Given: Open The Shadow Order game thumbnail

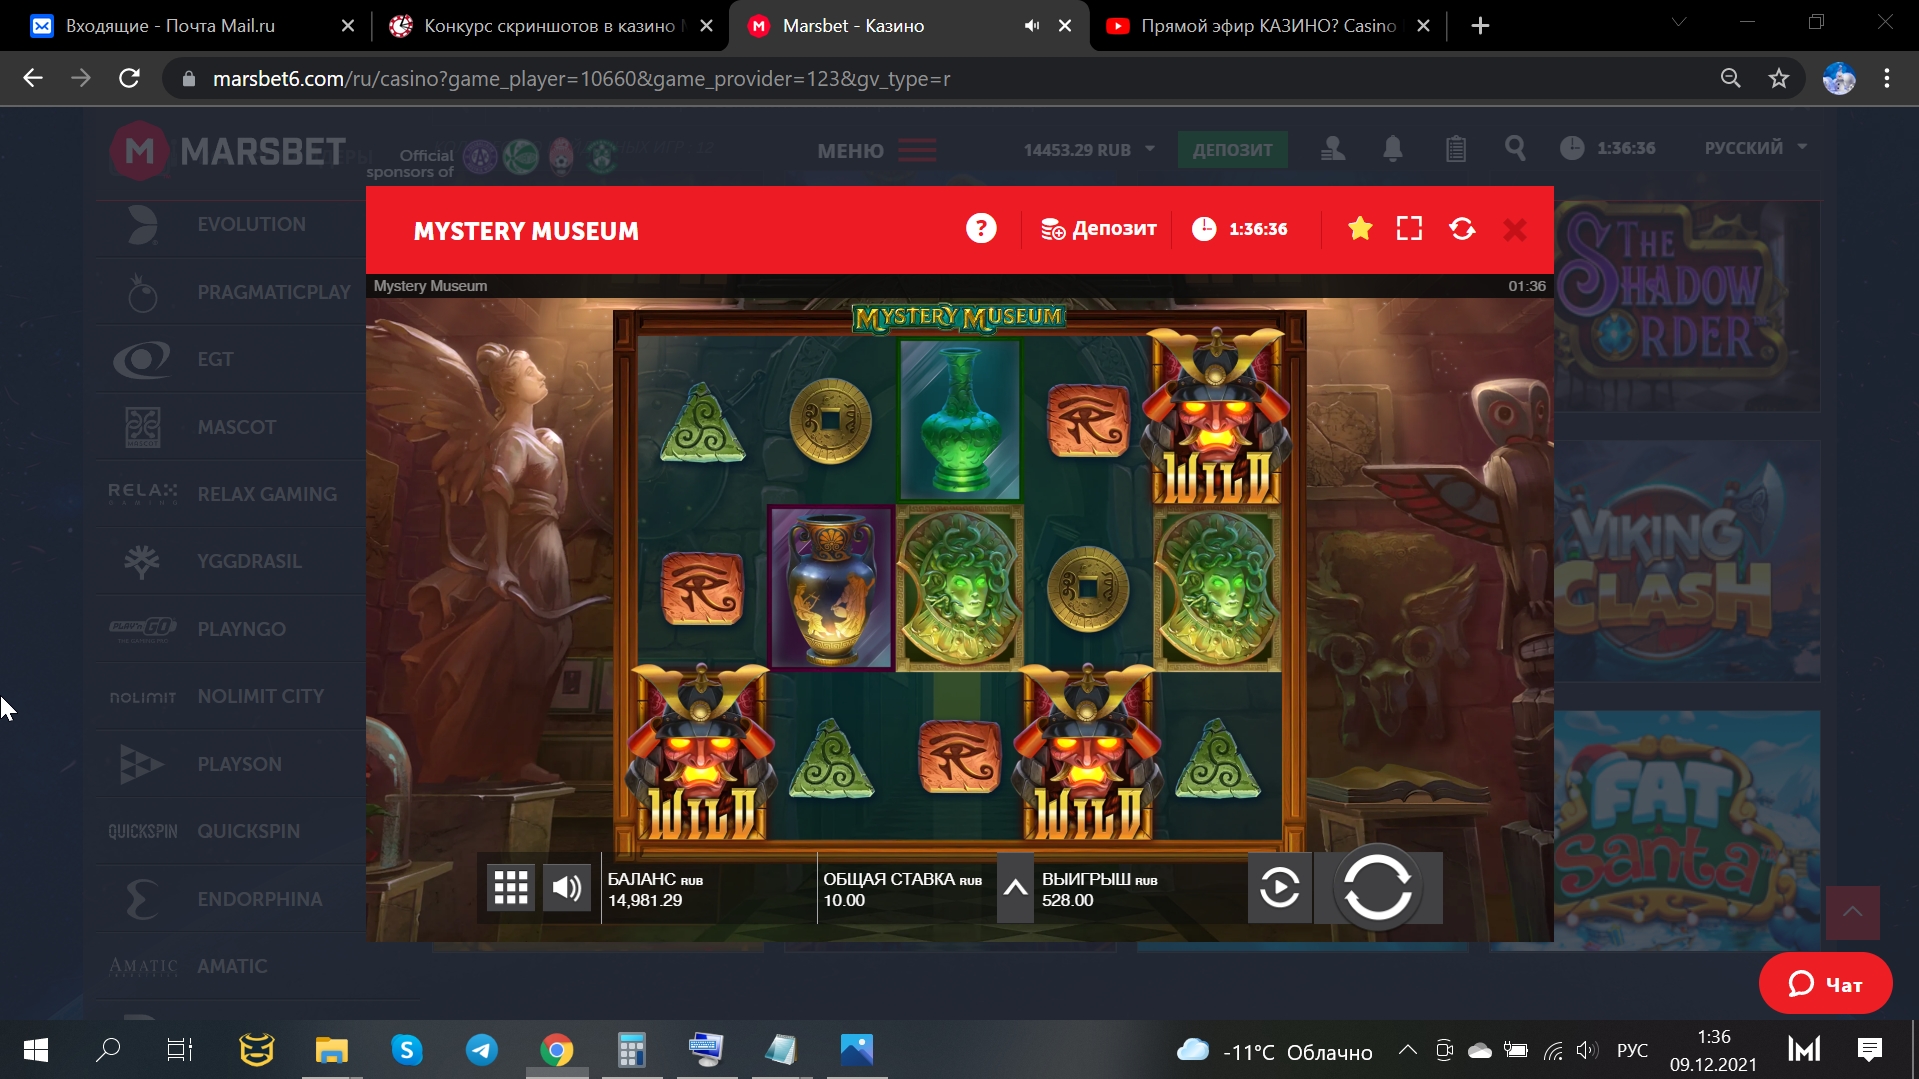Looking at the screenshot, I should point(1687,306).
